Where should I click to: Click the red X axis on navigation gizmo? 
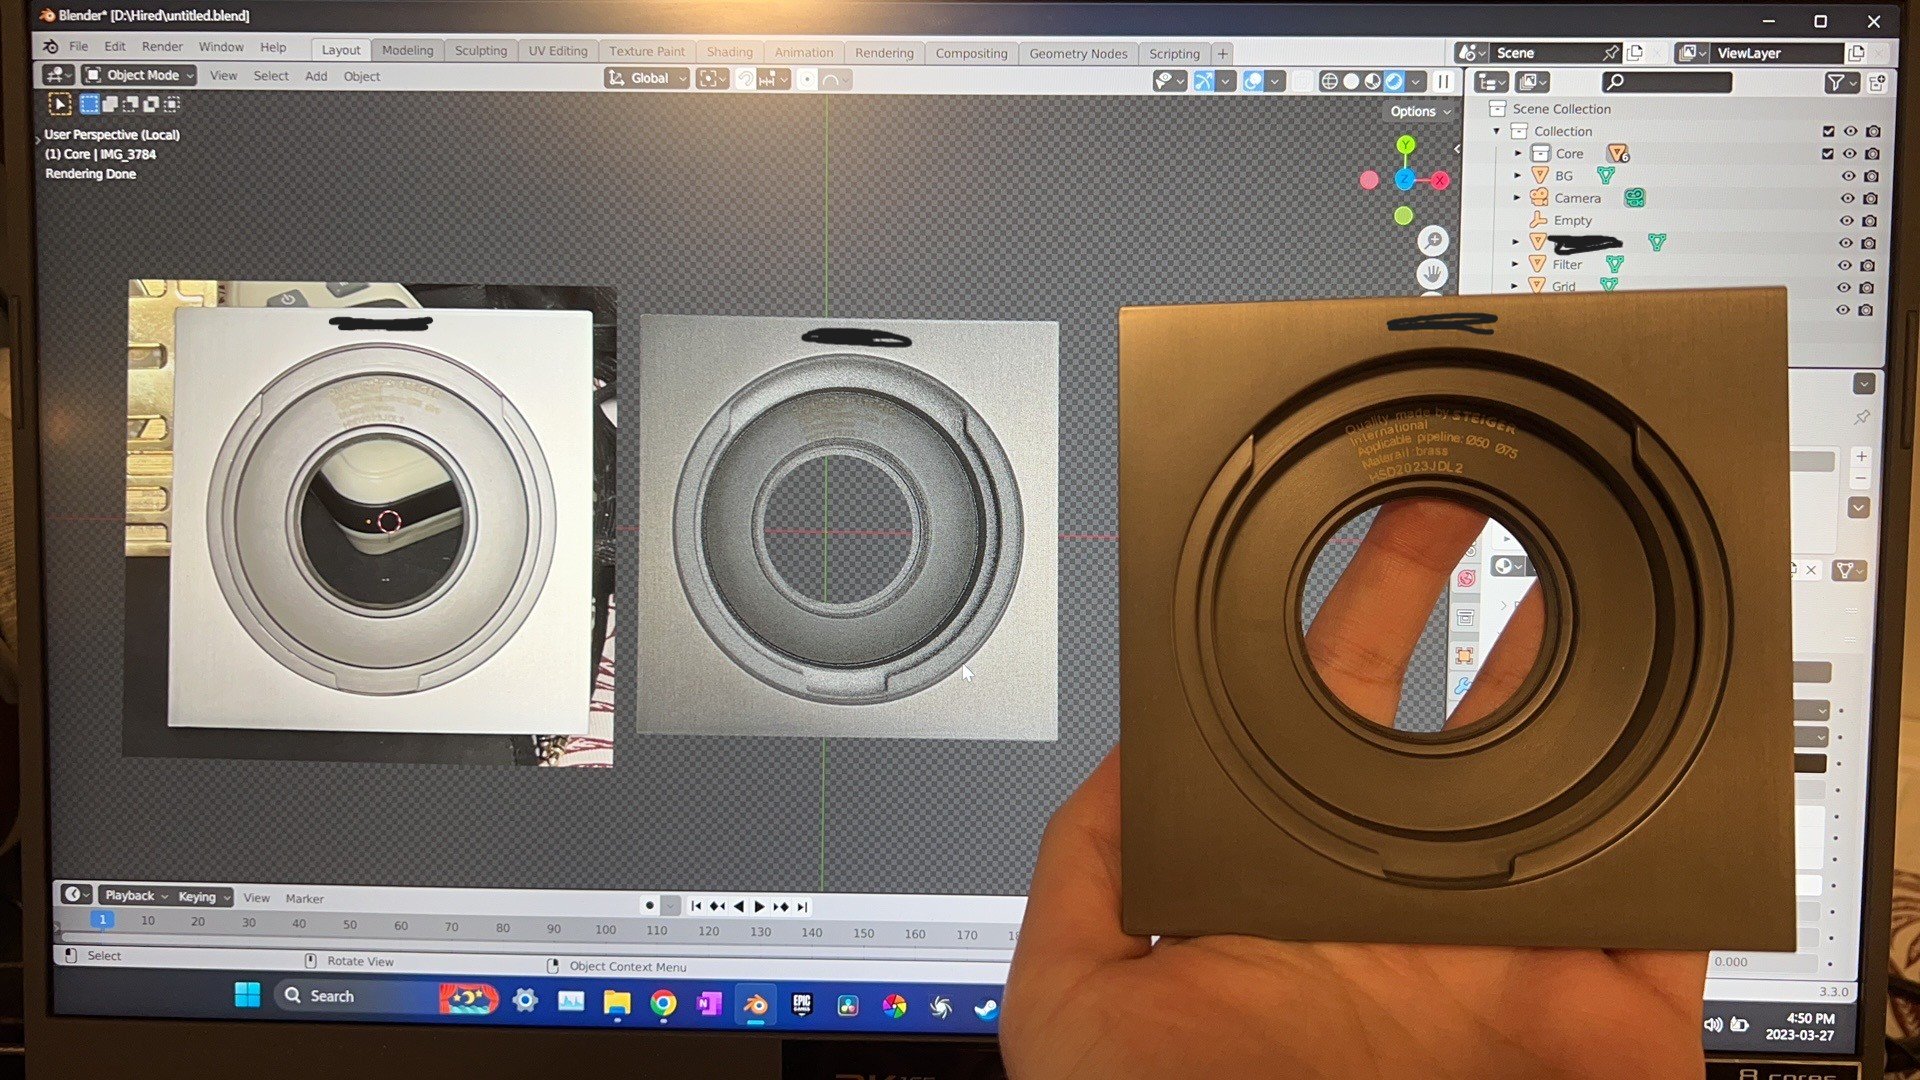click(x=1439, y=180)
